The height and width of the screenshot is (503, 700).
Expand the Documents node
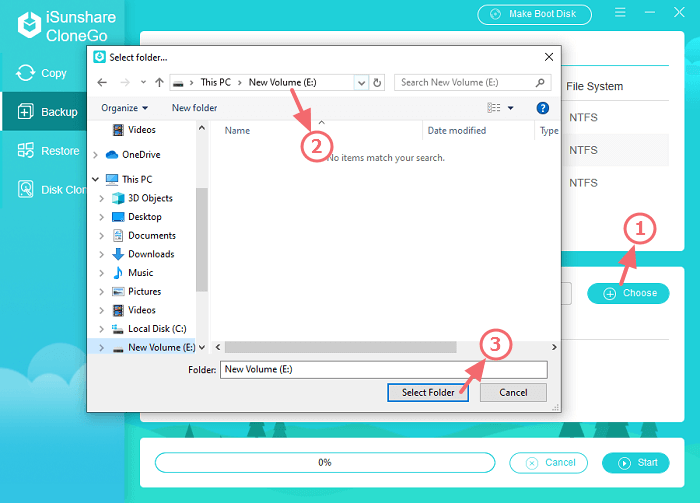(101, 236)
